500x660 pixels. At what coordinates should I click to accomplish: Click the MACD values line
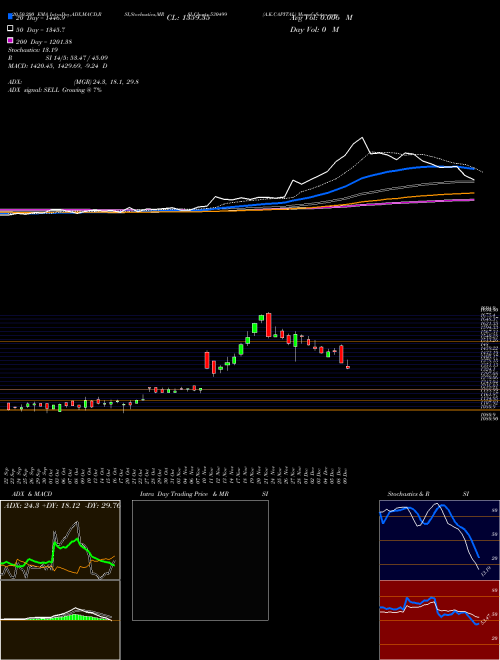click(58, 66)
